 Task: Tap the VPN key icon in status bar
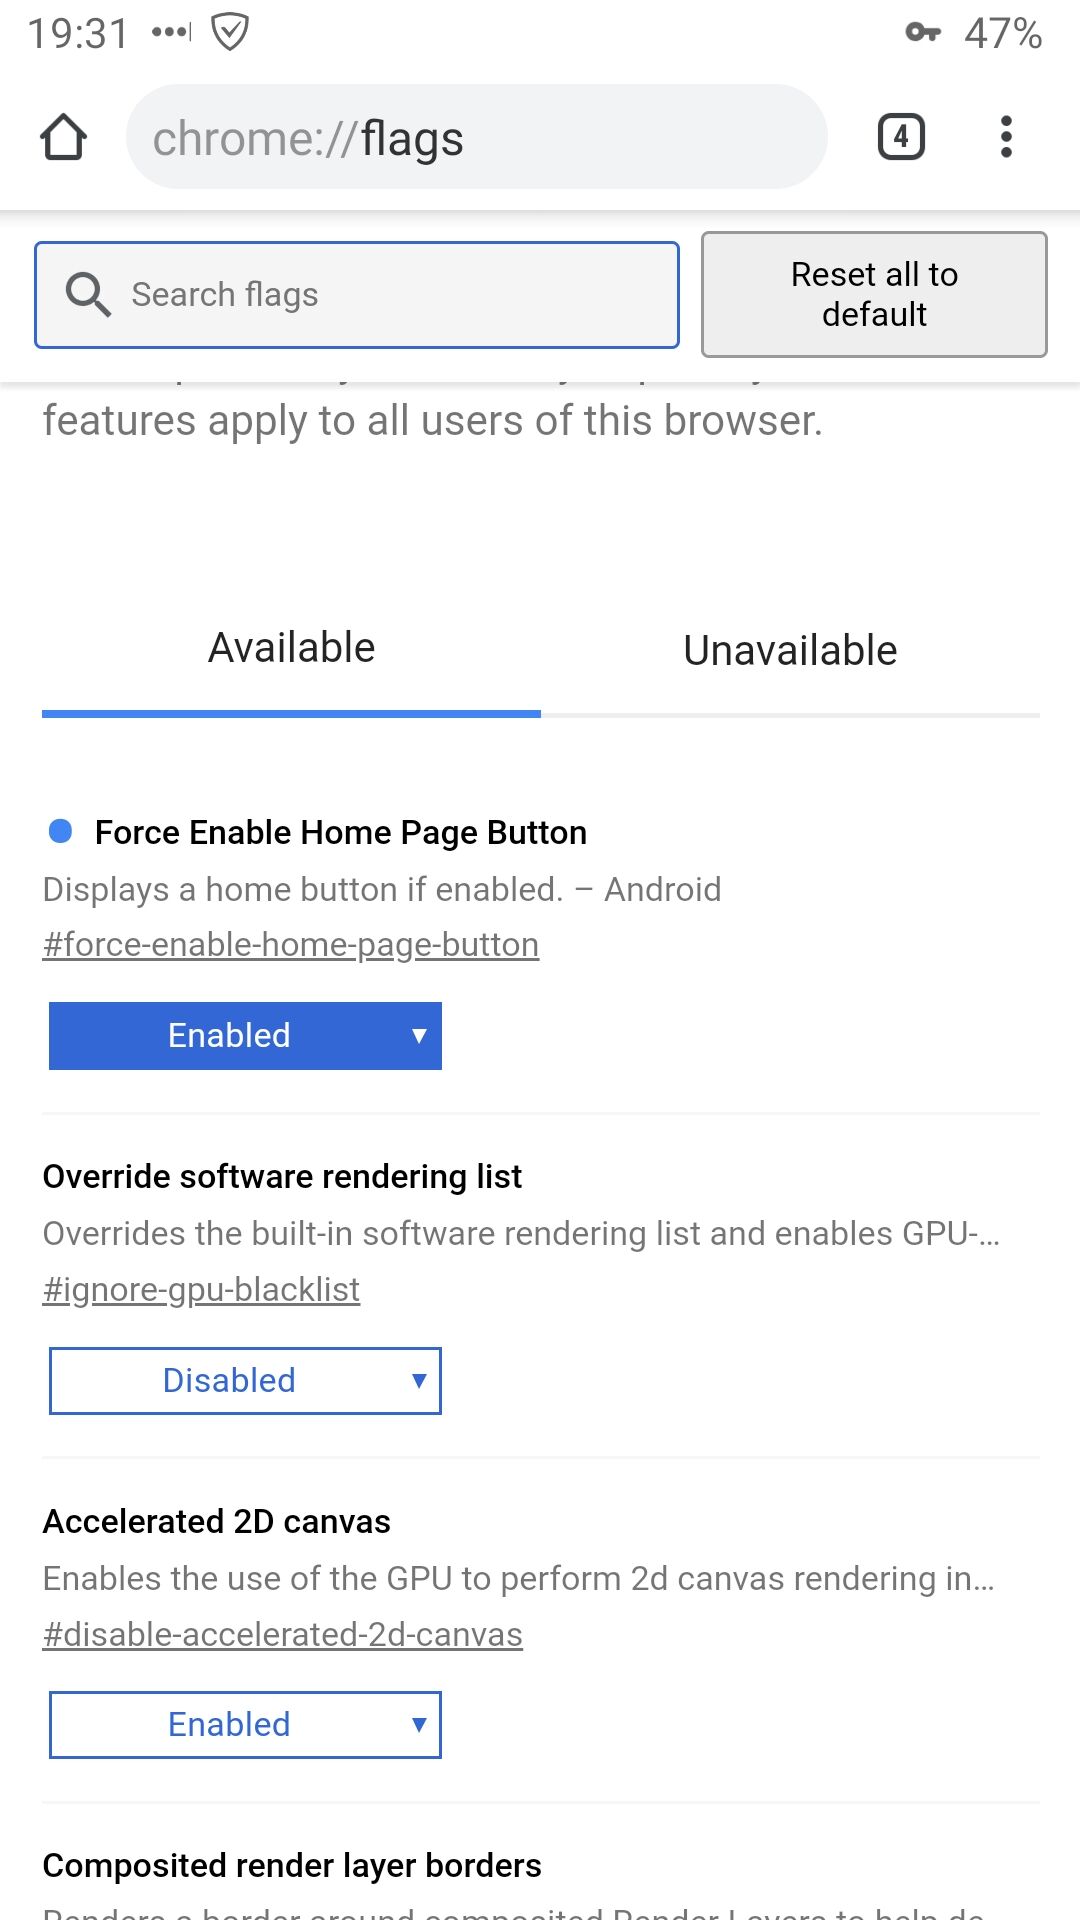coord(923,33)
